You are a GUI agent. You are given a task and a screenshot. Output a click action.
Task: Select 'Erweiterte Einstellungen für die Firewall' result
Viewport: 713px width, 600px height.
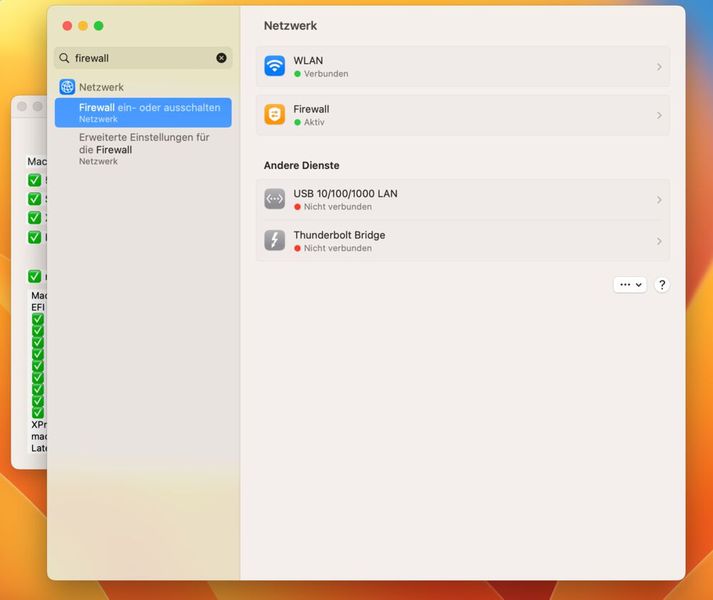[x=143, y=149]
